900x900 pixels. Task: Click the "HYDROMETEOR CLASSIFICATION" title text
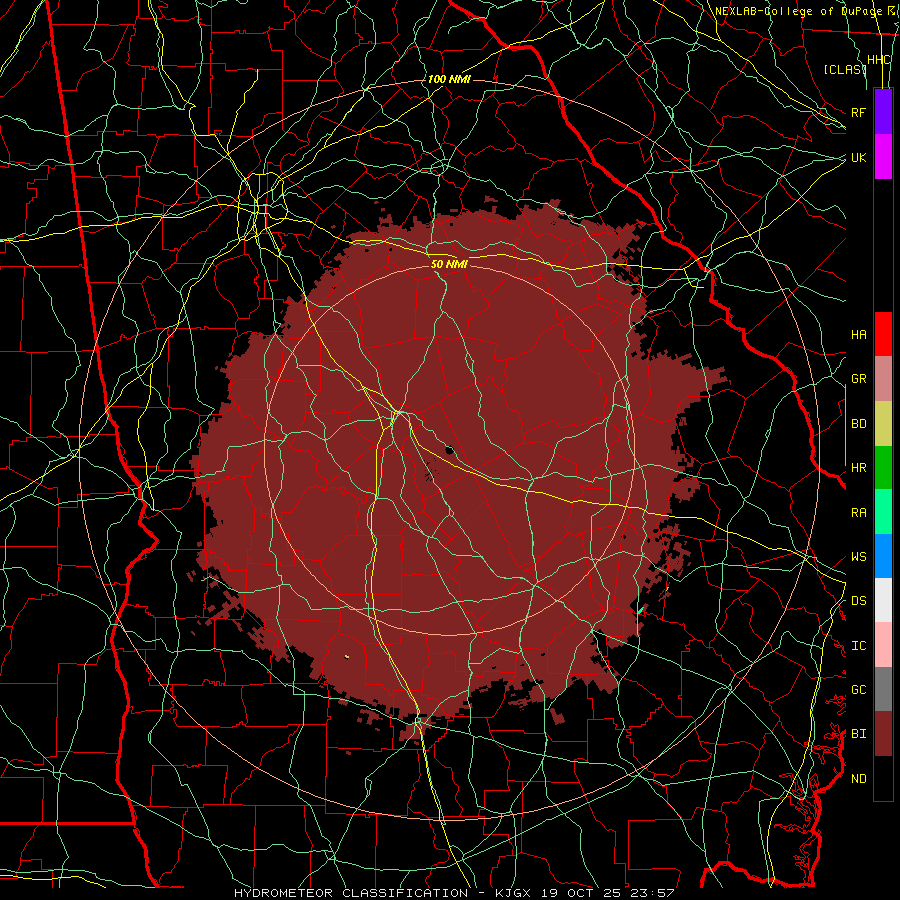coord(351,893)
